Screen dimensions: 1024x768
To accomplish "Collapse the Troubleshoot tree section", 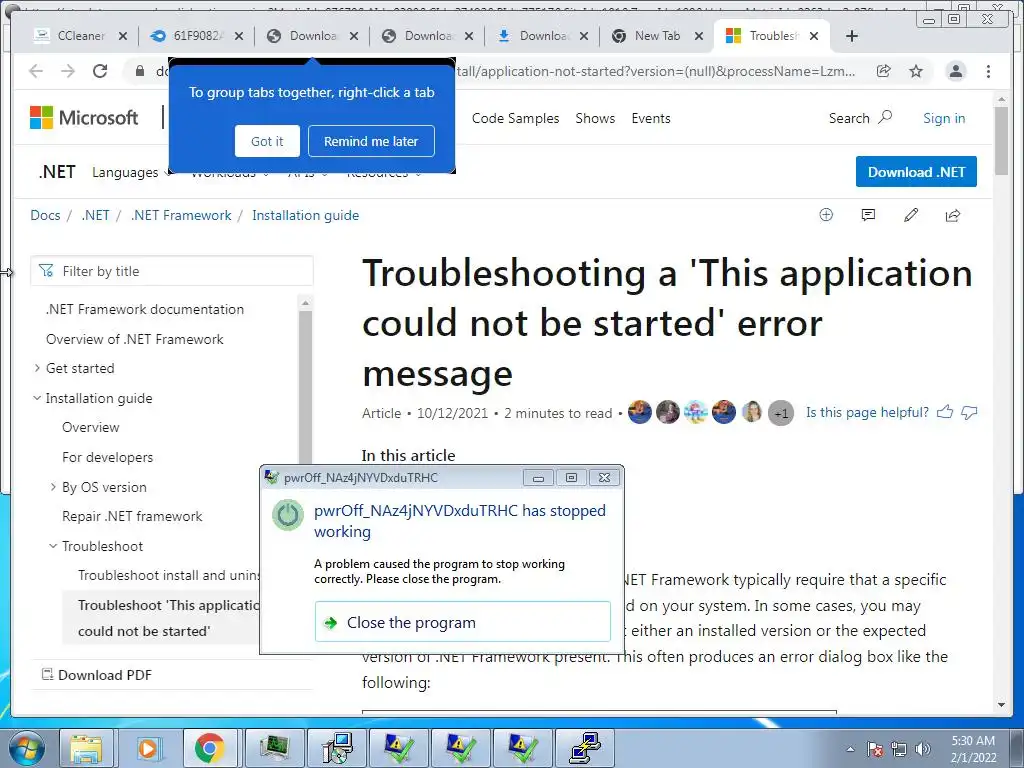I will 53,546.
